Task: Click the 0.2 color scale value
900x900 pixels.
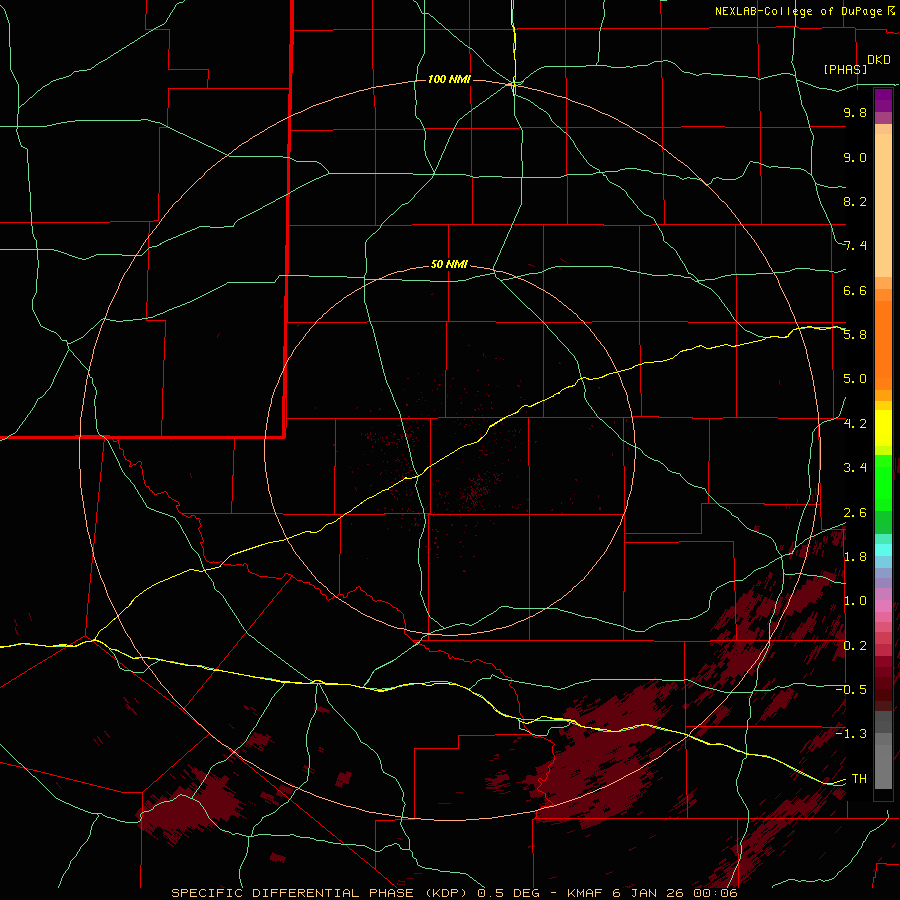Action: [x=855, y=646]
